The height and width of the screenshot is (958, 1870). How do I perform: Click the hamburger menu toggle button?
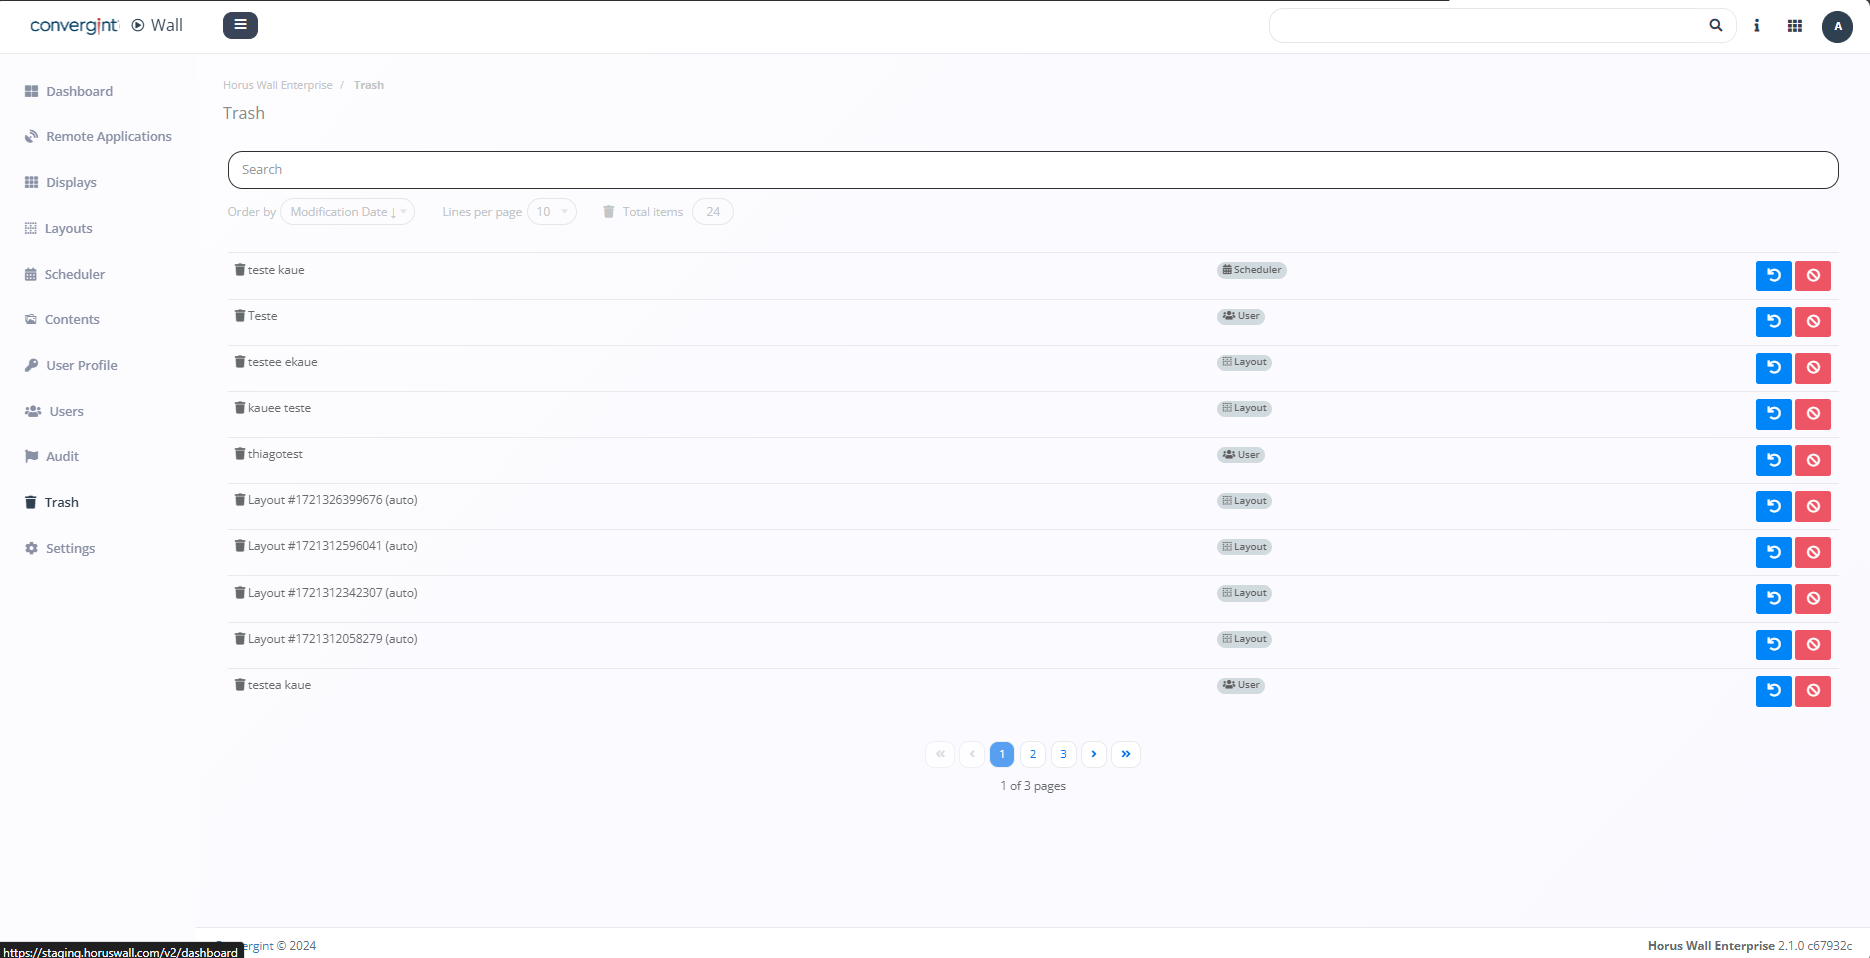[x=240, y=25]
